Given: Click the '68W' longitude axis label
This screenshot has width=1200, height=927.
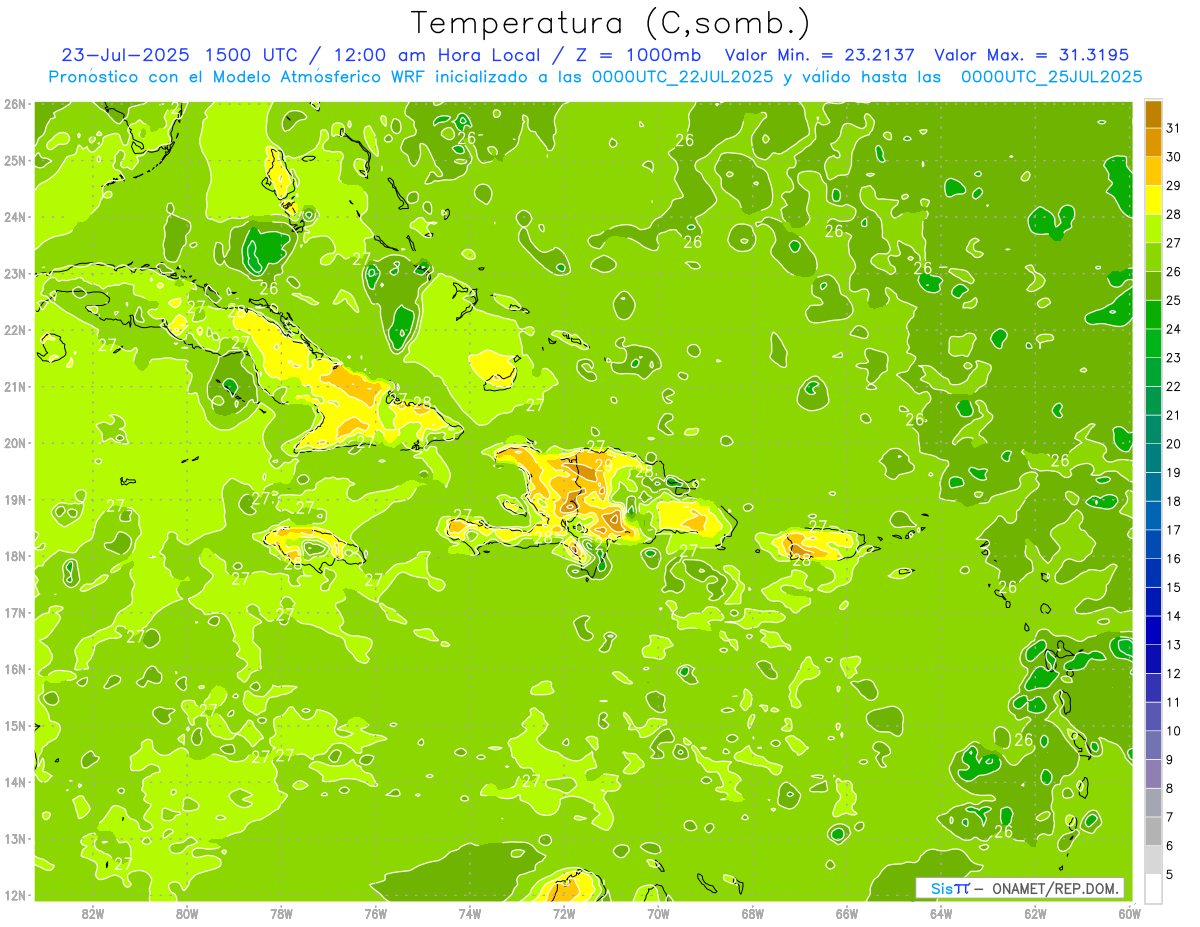Looking at the screenshot, I should coord(753,913).
